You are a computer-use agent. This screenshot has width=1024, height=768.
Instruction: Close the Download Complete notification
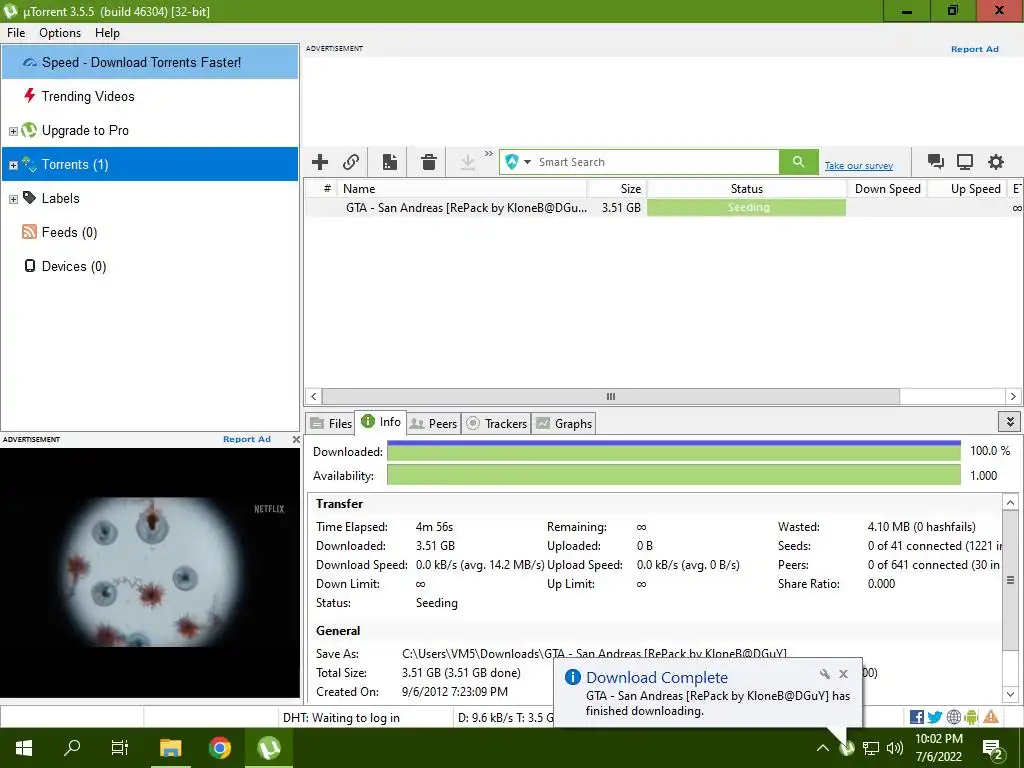point(843,674)
